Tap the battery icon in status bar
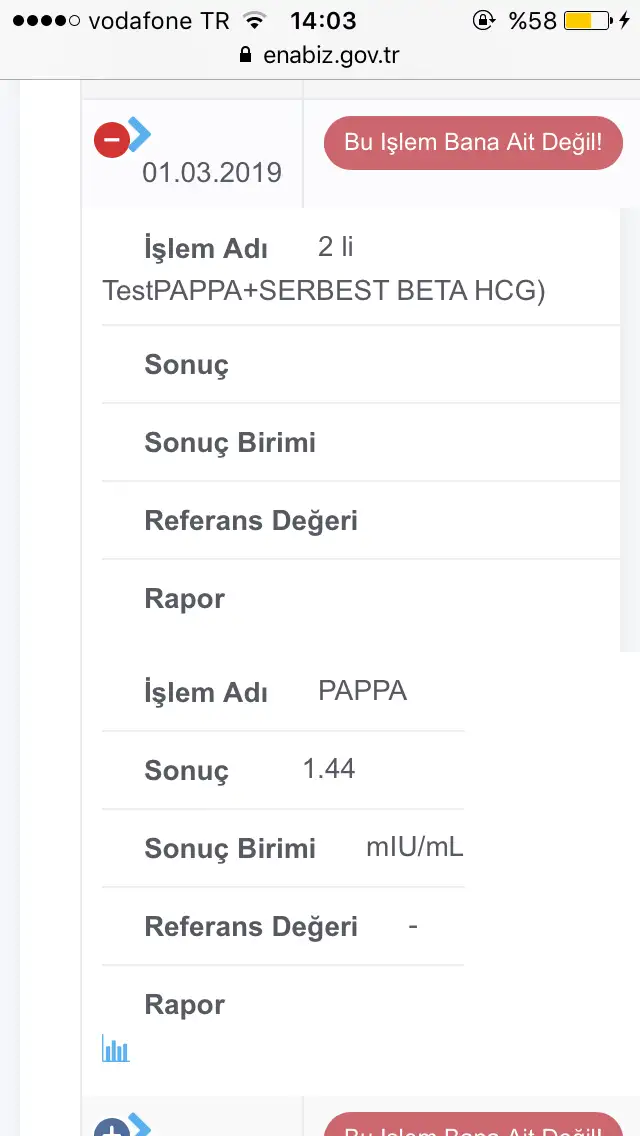This screenshot has width=640, height=1136. 587,20
